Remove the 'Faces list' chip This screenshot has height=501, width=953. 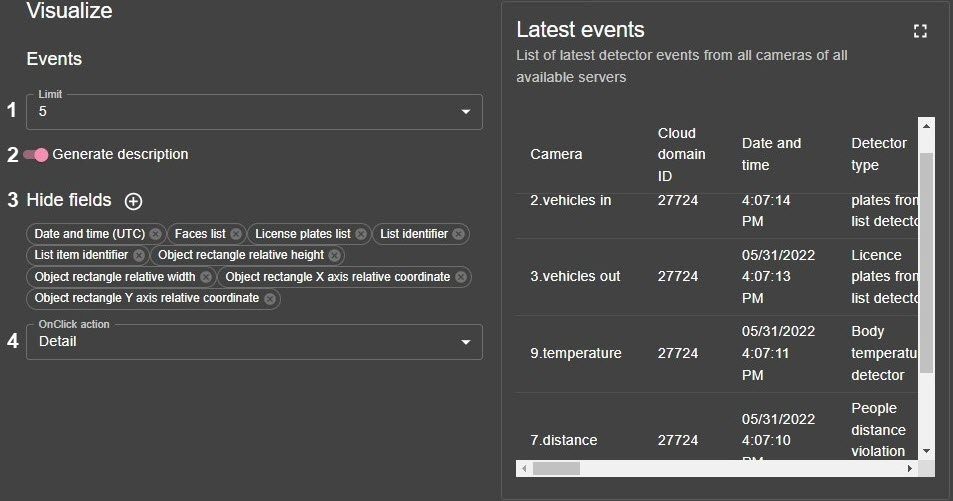pos(235,234)
